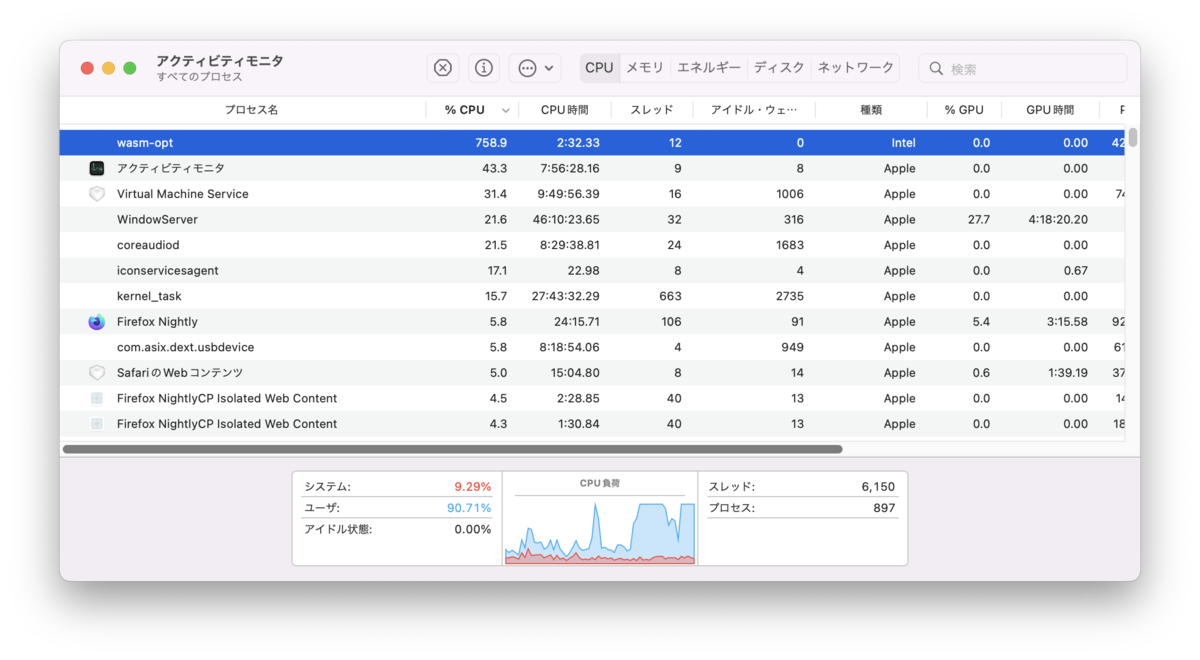
Task: Sort by the CPU時間 column header
Action: coord(565,110)
